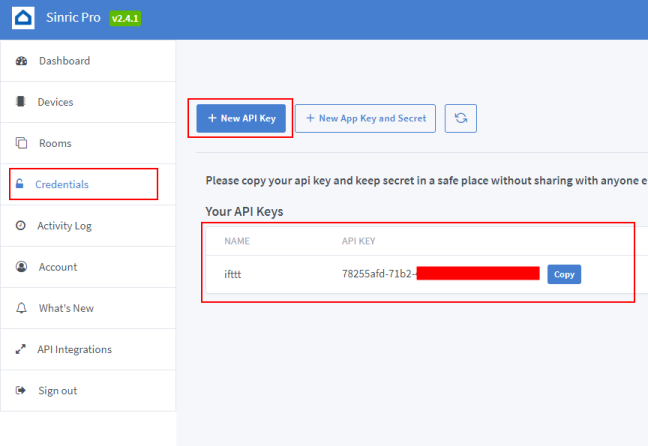Click the New API Key button

[x=241, y=118]
